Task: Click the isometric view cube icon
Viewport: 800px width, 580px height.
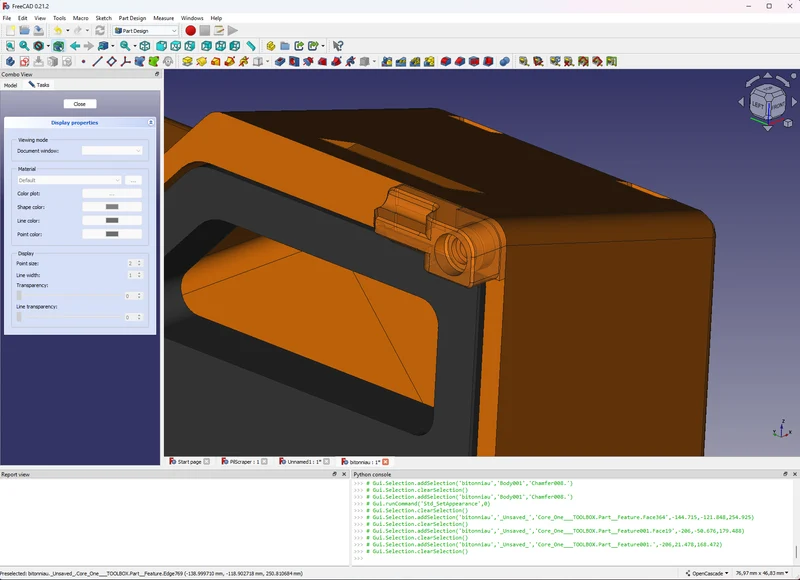Action: coord(145,46)
